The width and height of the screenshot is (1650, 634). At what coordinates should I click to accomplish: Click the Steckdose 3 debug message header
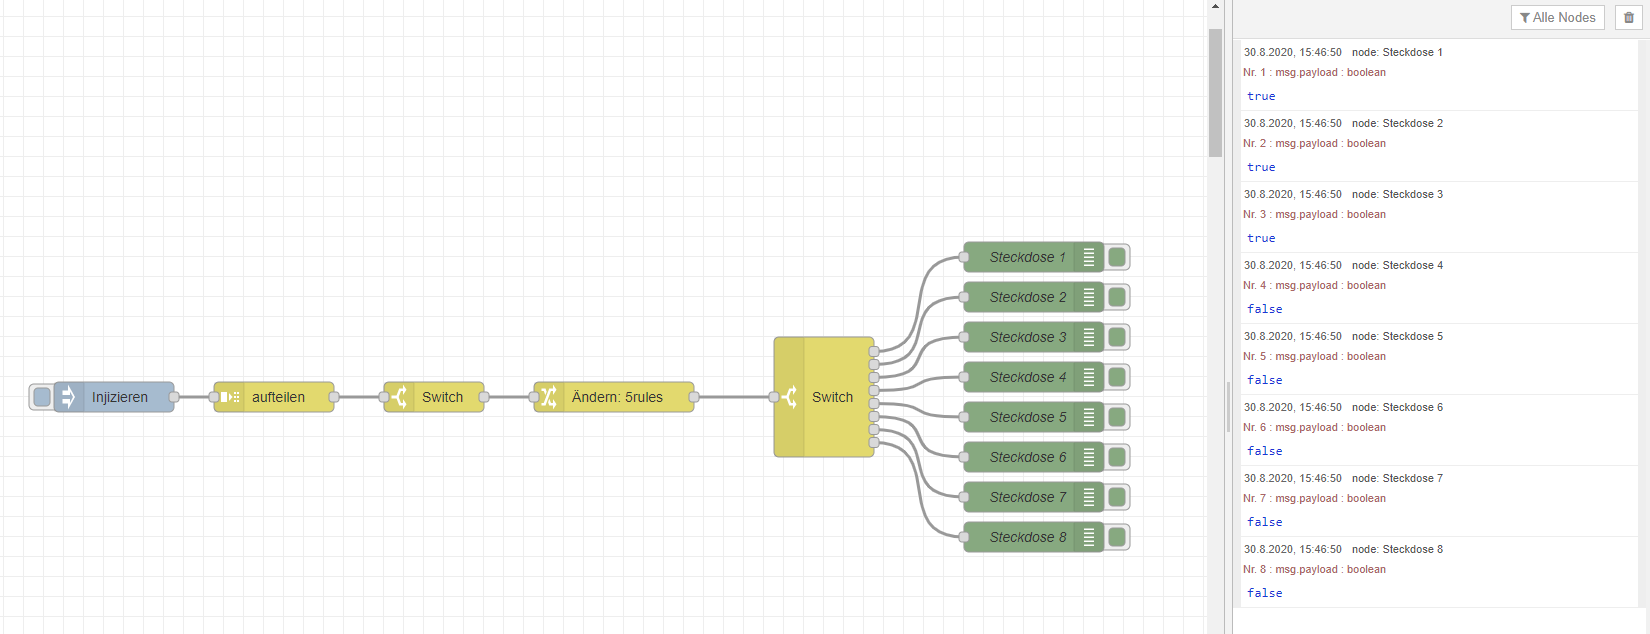point(1343,194)
